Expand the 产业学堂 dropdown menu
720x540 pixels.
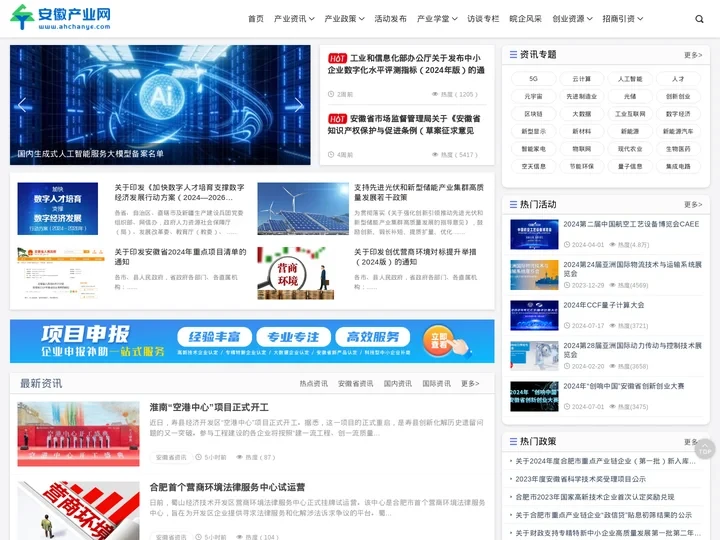click(437, 19)
